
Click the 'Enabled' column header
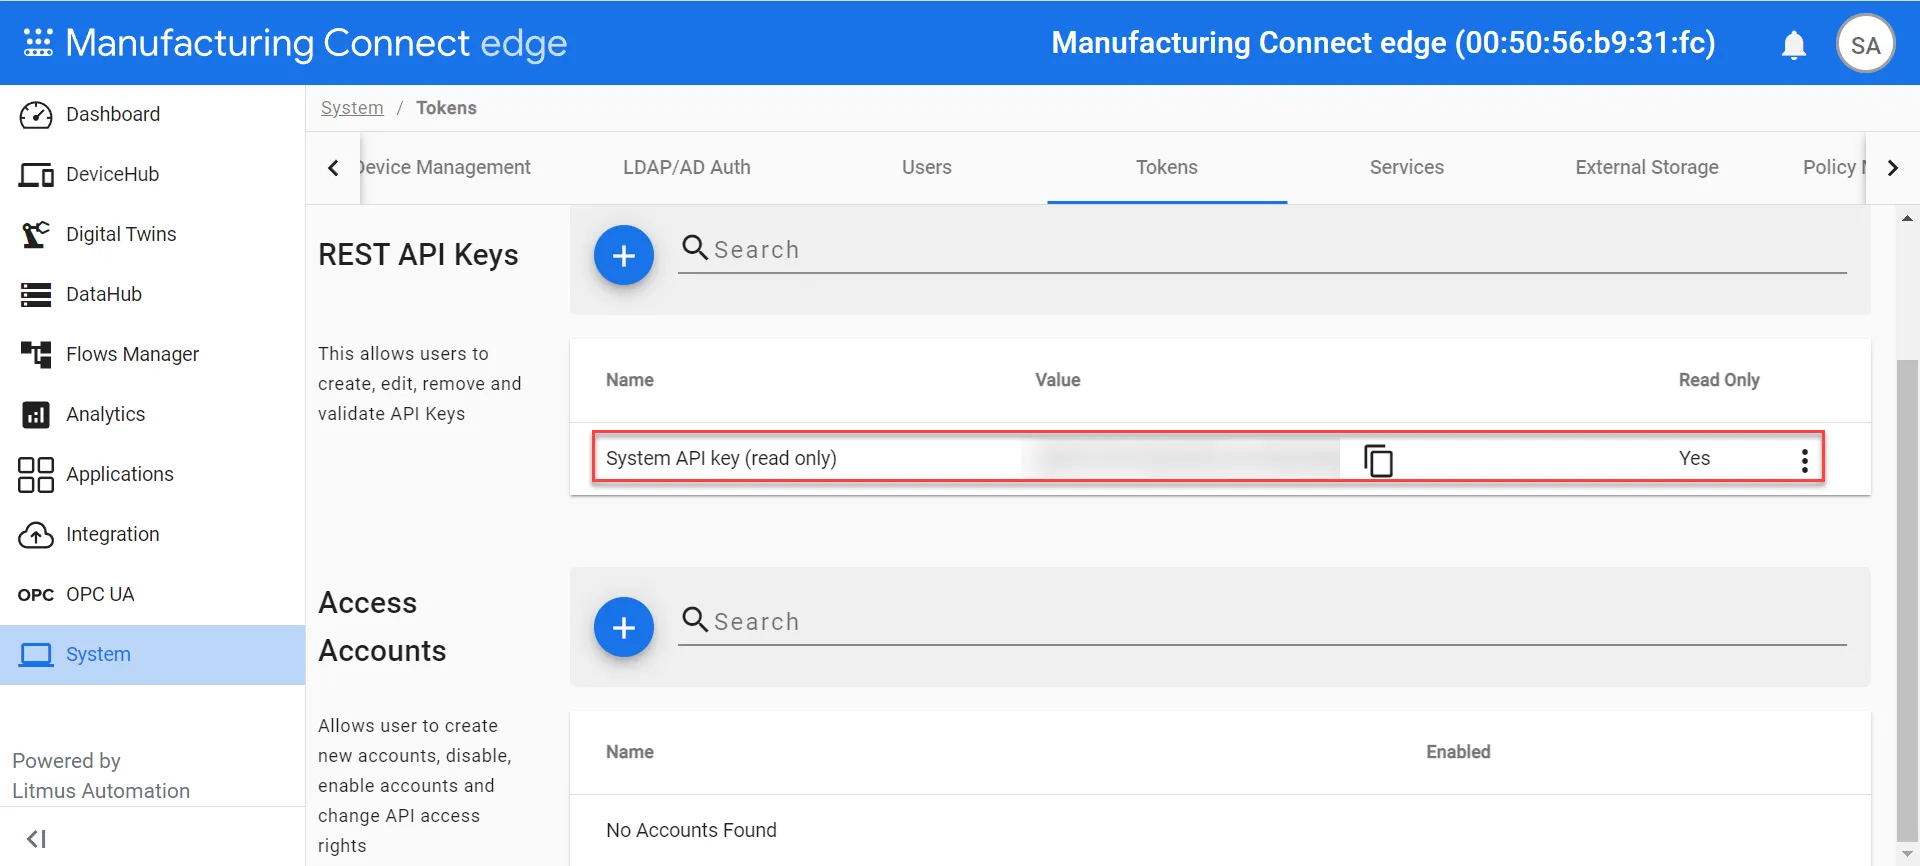[x=1458, y=752]
